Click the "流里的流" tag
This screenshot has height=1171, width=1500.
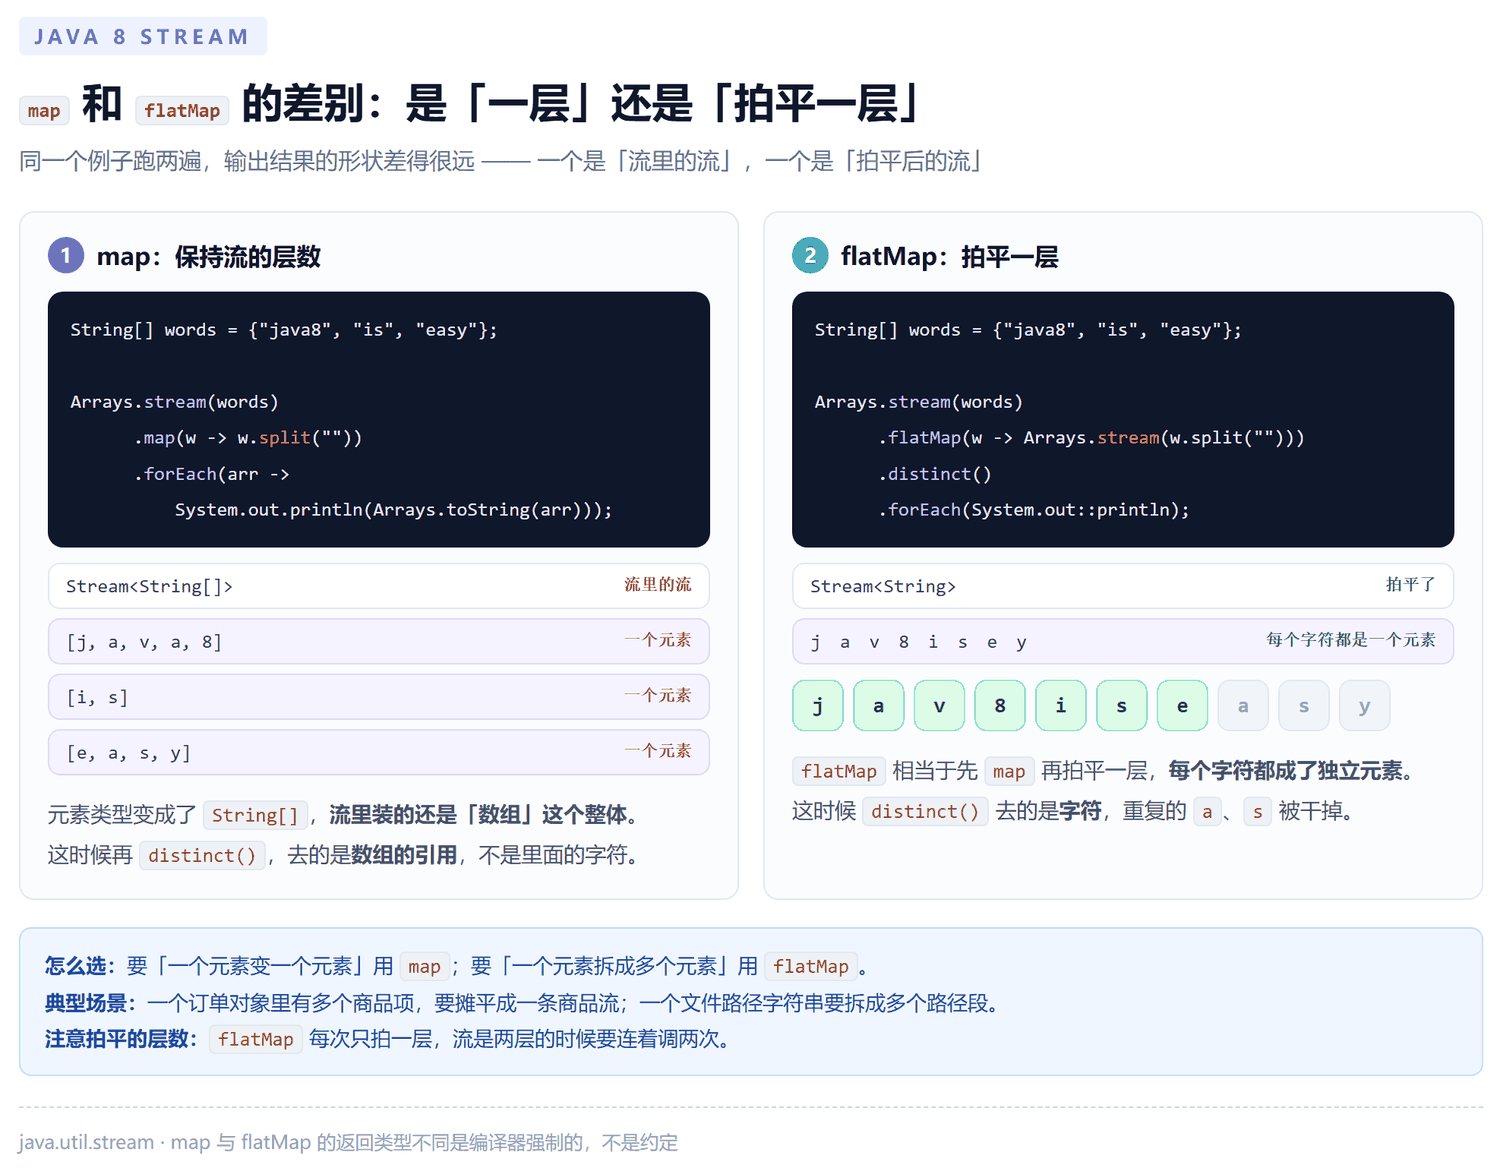(657, 585)
